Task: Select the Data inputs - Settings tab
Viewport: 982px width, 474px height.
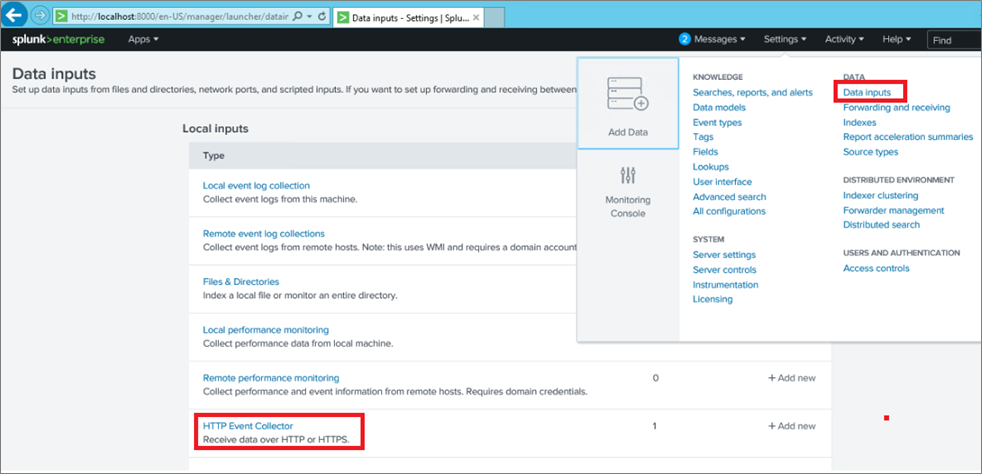Action: pyautogui.click(x=408, y=18)
